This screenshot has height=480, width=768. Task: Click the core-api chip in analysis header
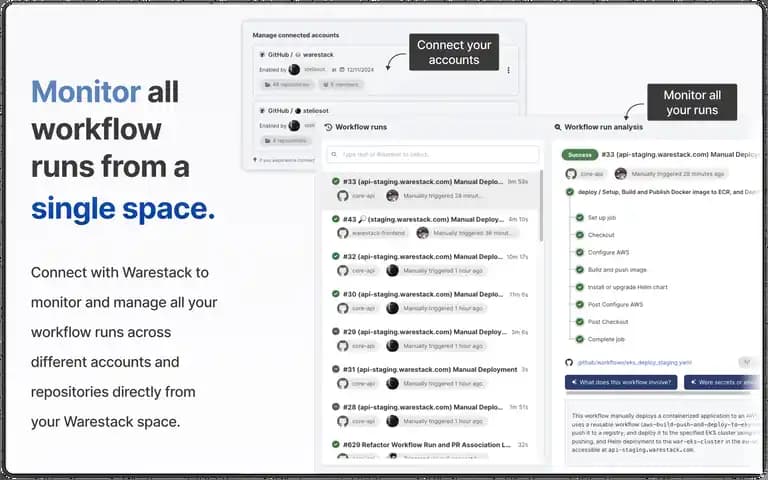591,174
